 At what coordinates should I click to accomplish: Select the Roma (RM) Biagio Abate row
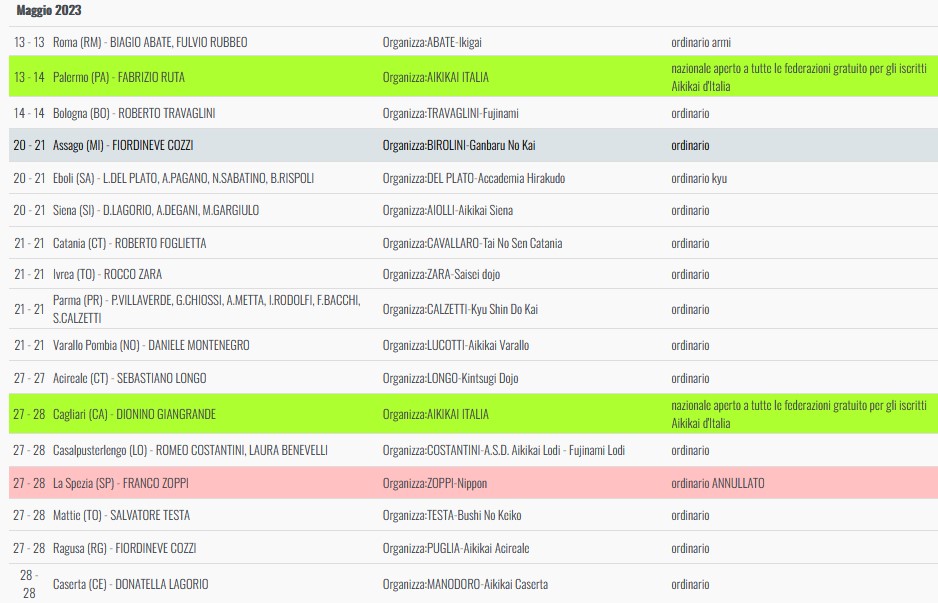pyautogui.click(x=473, y=42)
